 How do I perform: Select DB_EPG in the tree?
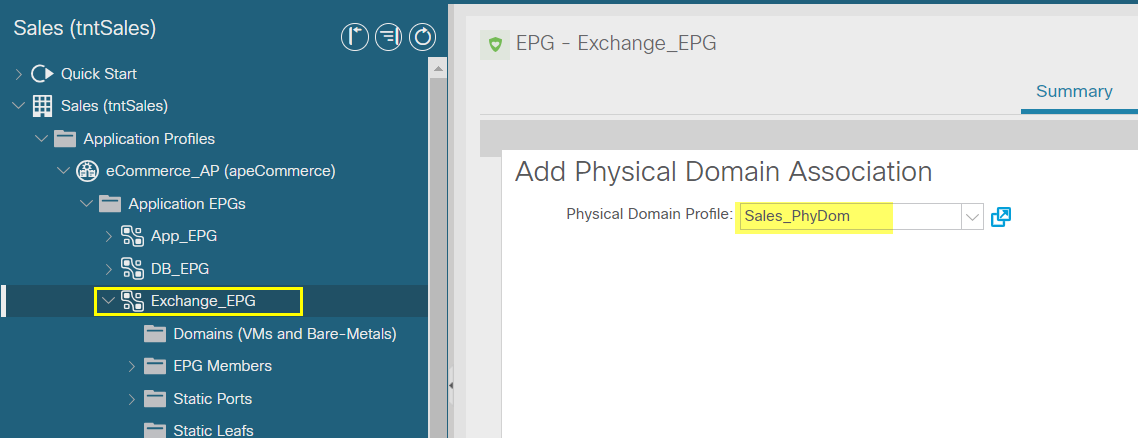click(x=180, y=269)
